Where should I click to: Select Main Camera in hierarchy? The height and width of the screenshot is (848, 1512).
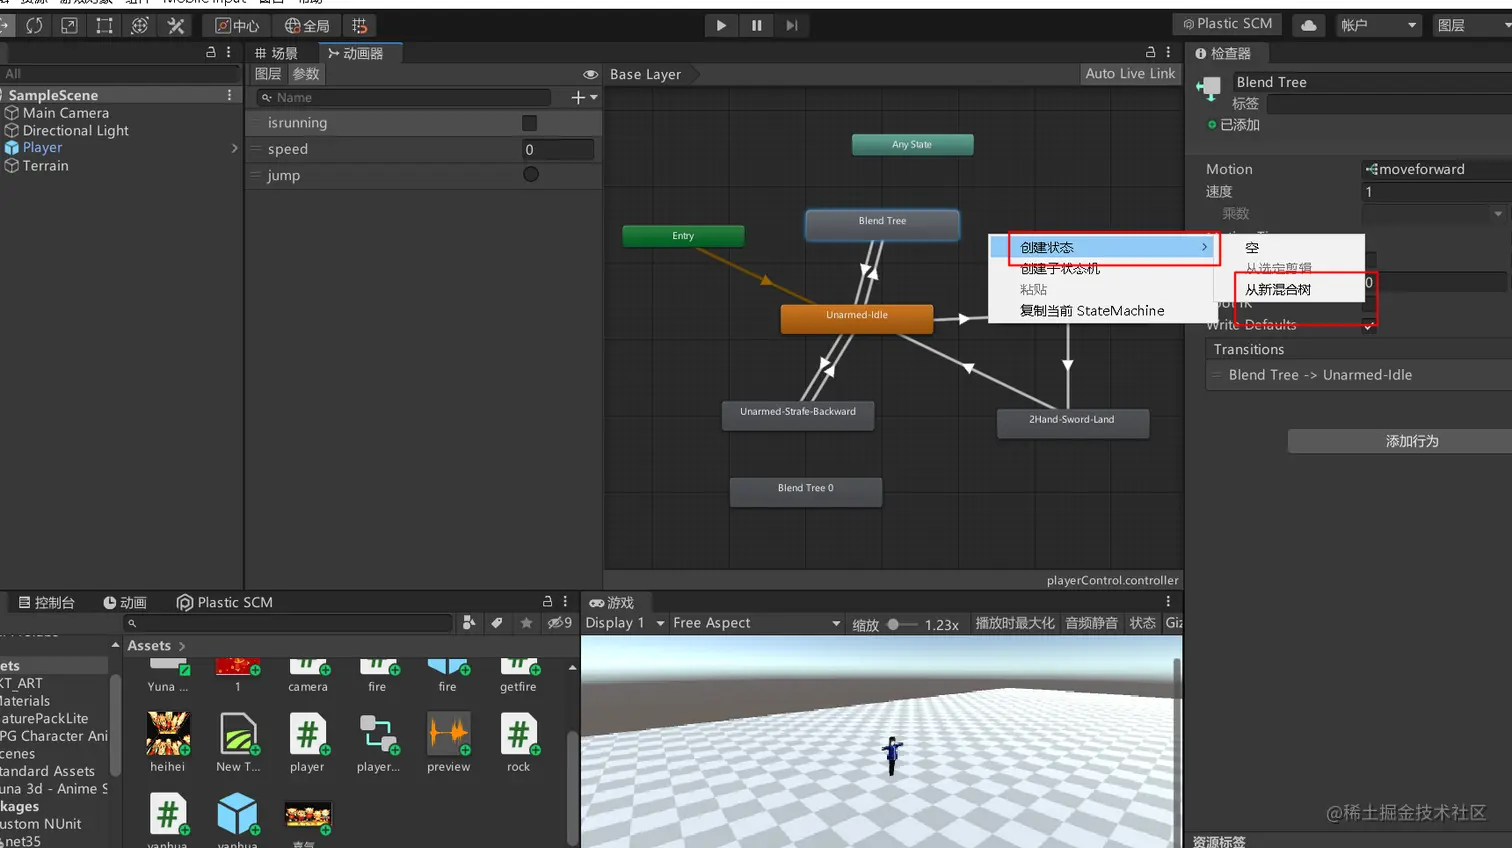(66, 113)
